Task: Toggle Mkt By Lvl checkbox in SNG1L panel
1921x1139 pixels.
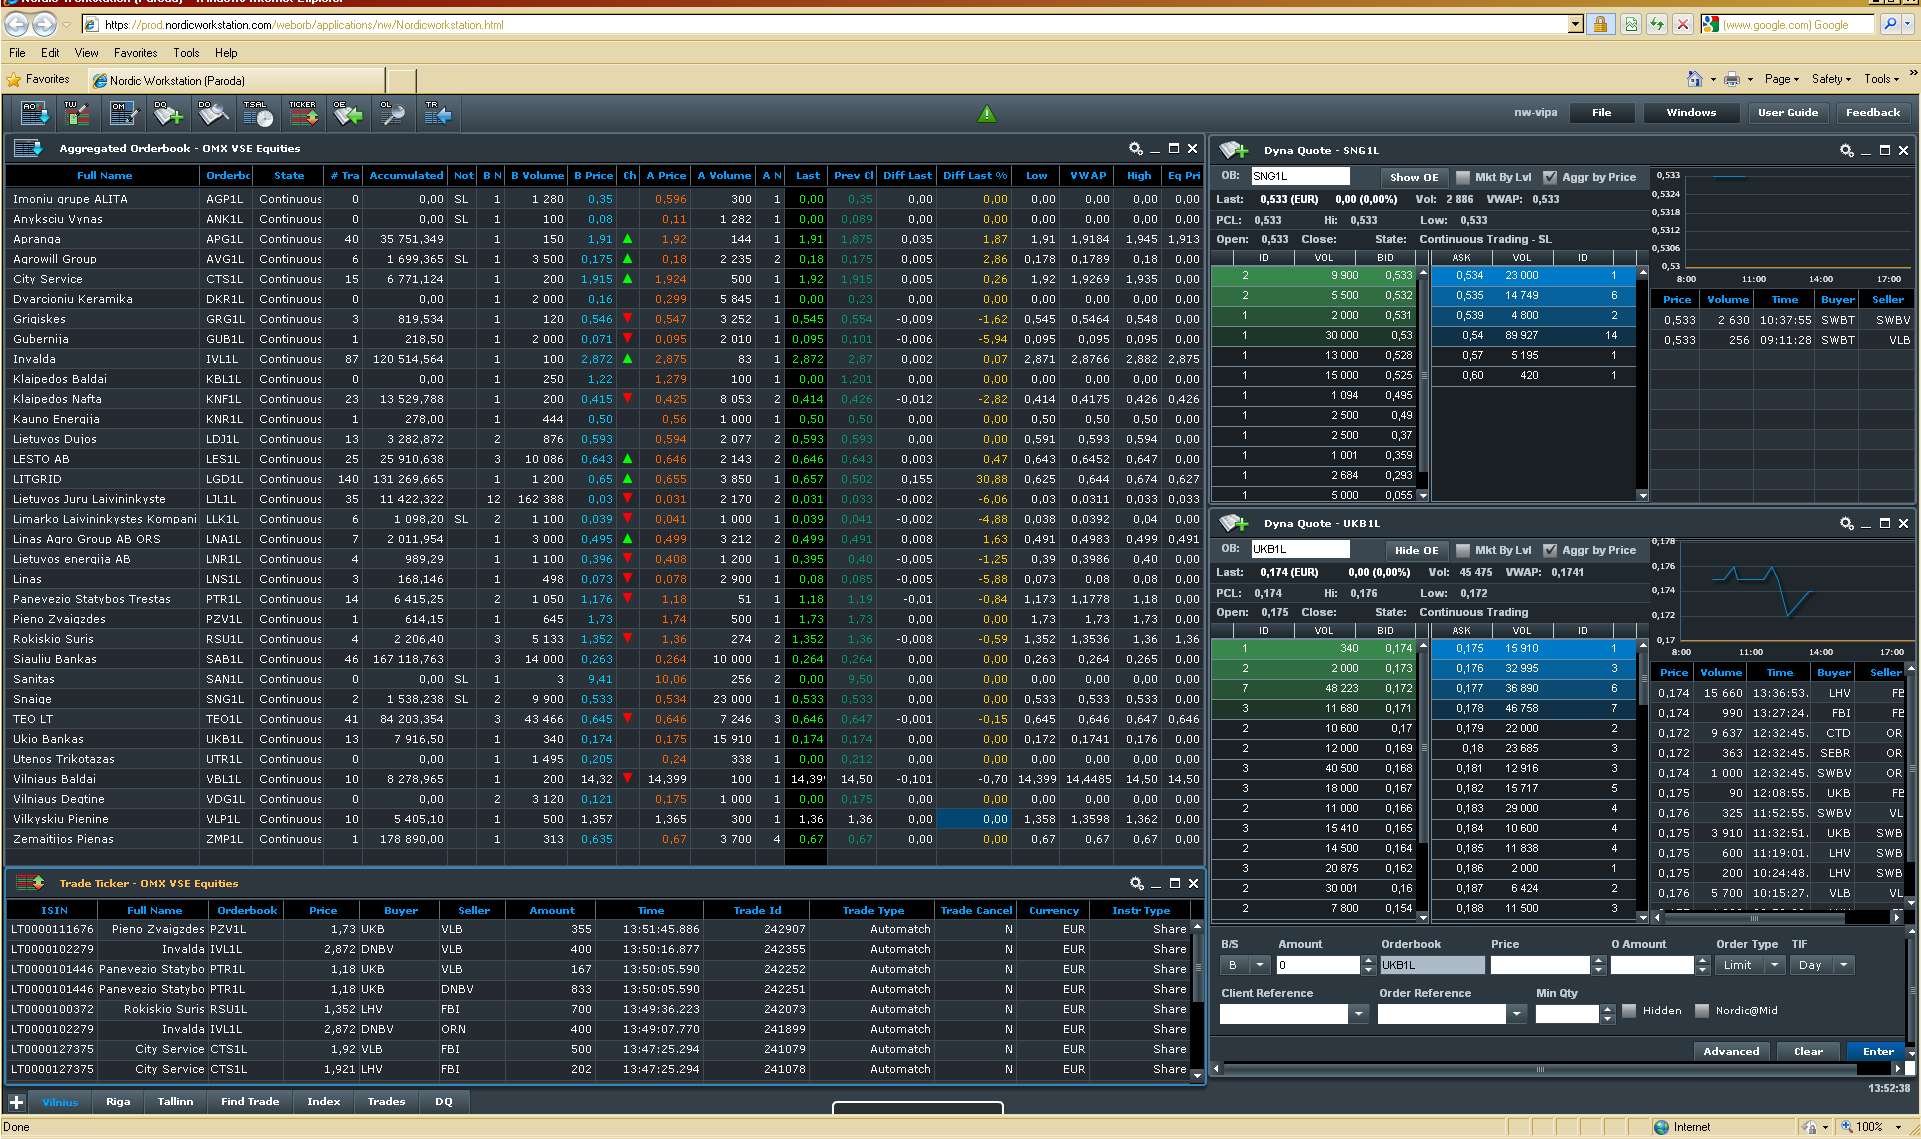Action: [x=1465, y=178]
